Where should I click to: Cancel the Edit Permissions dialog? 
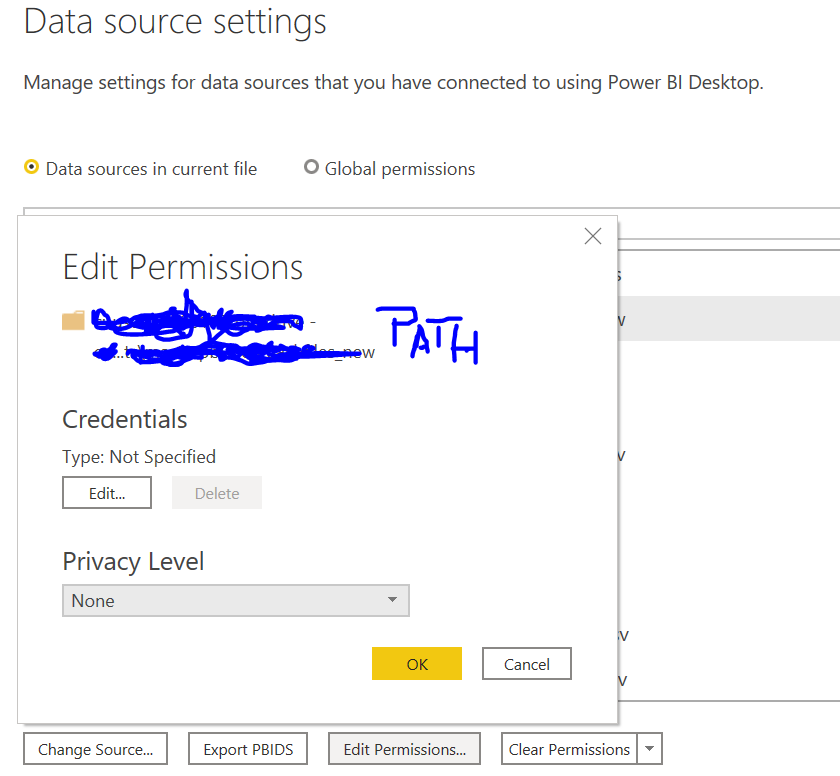click(527, 664)
